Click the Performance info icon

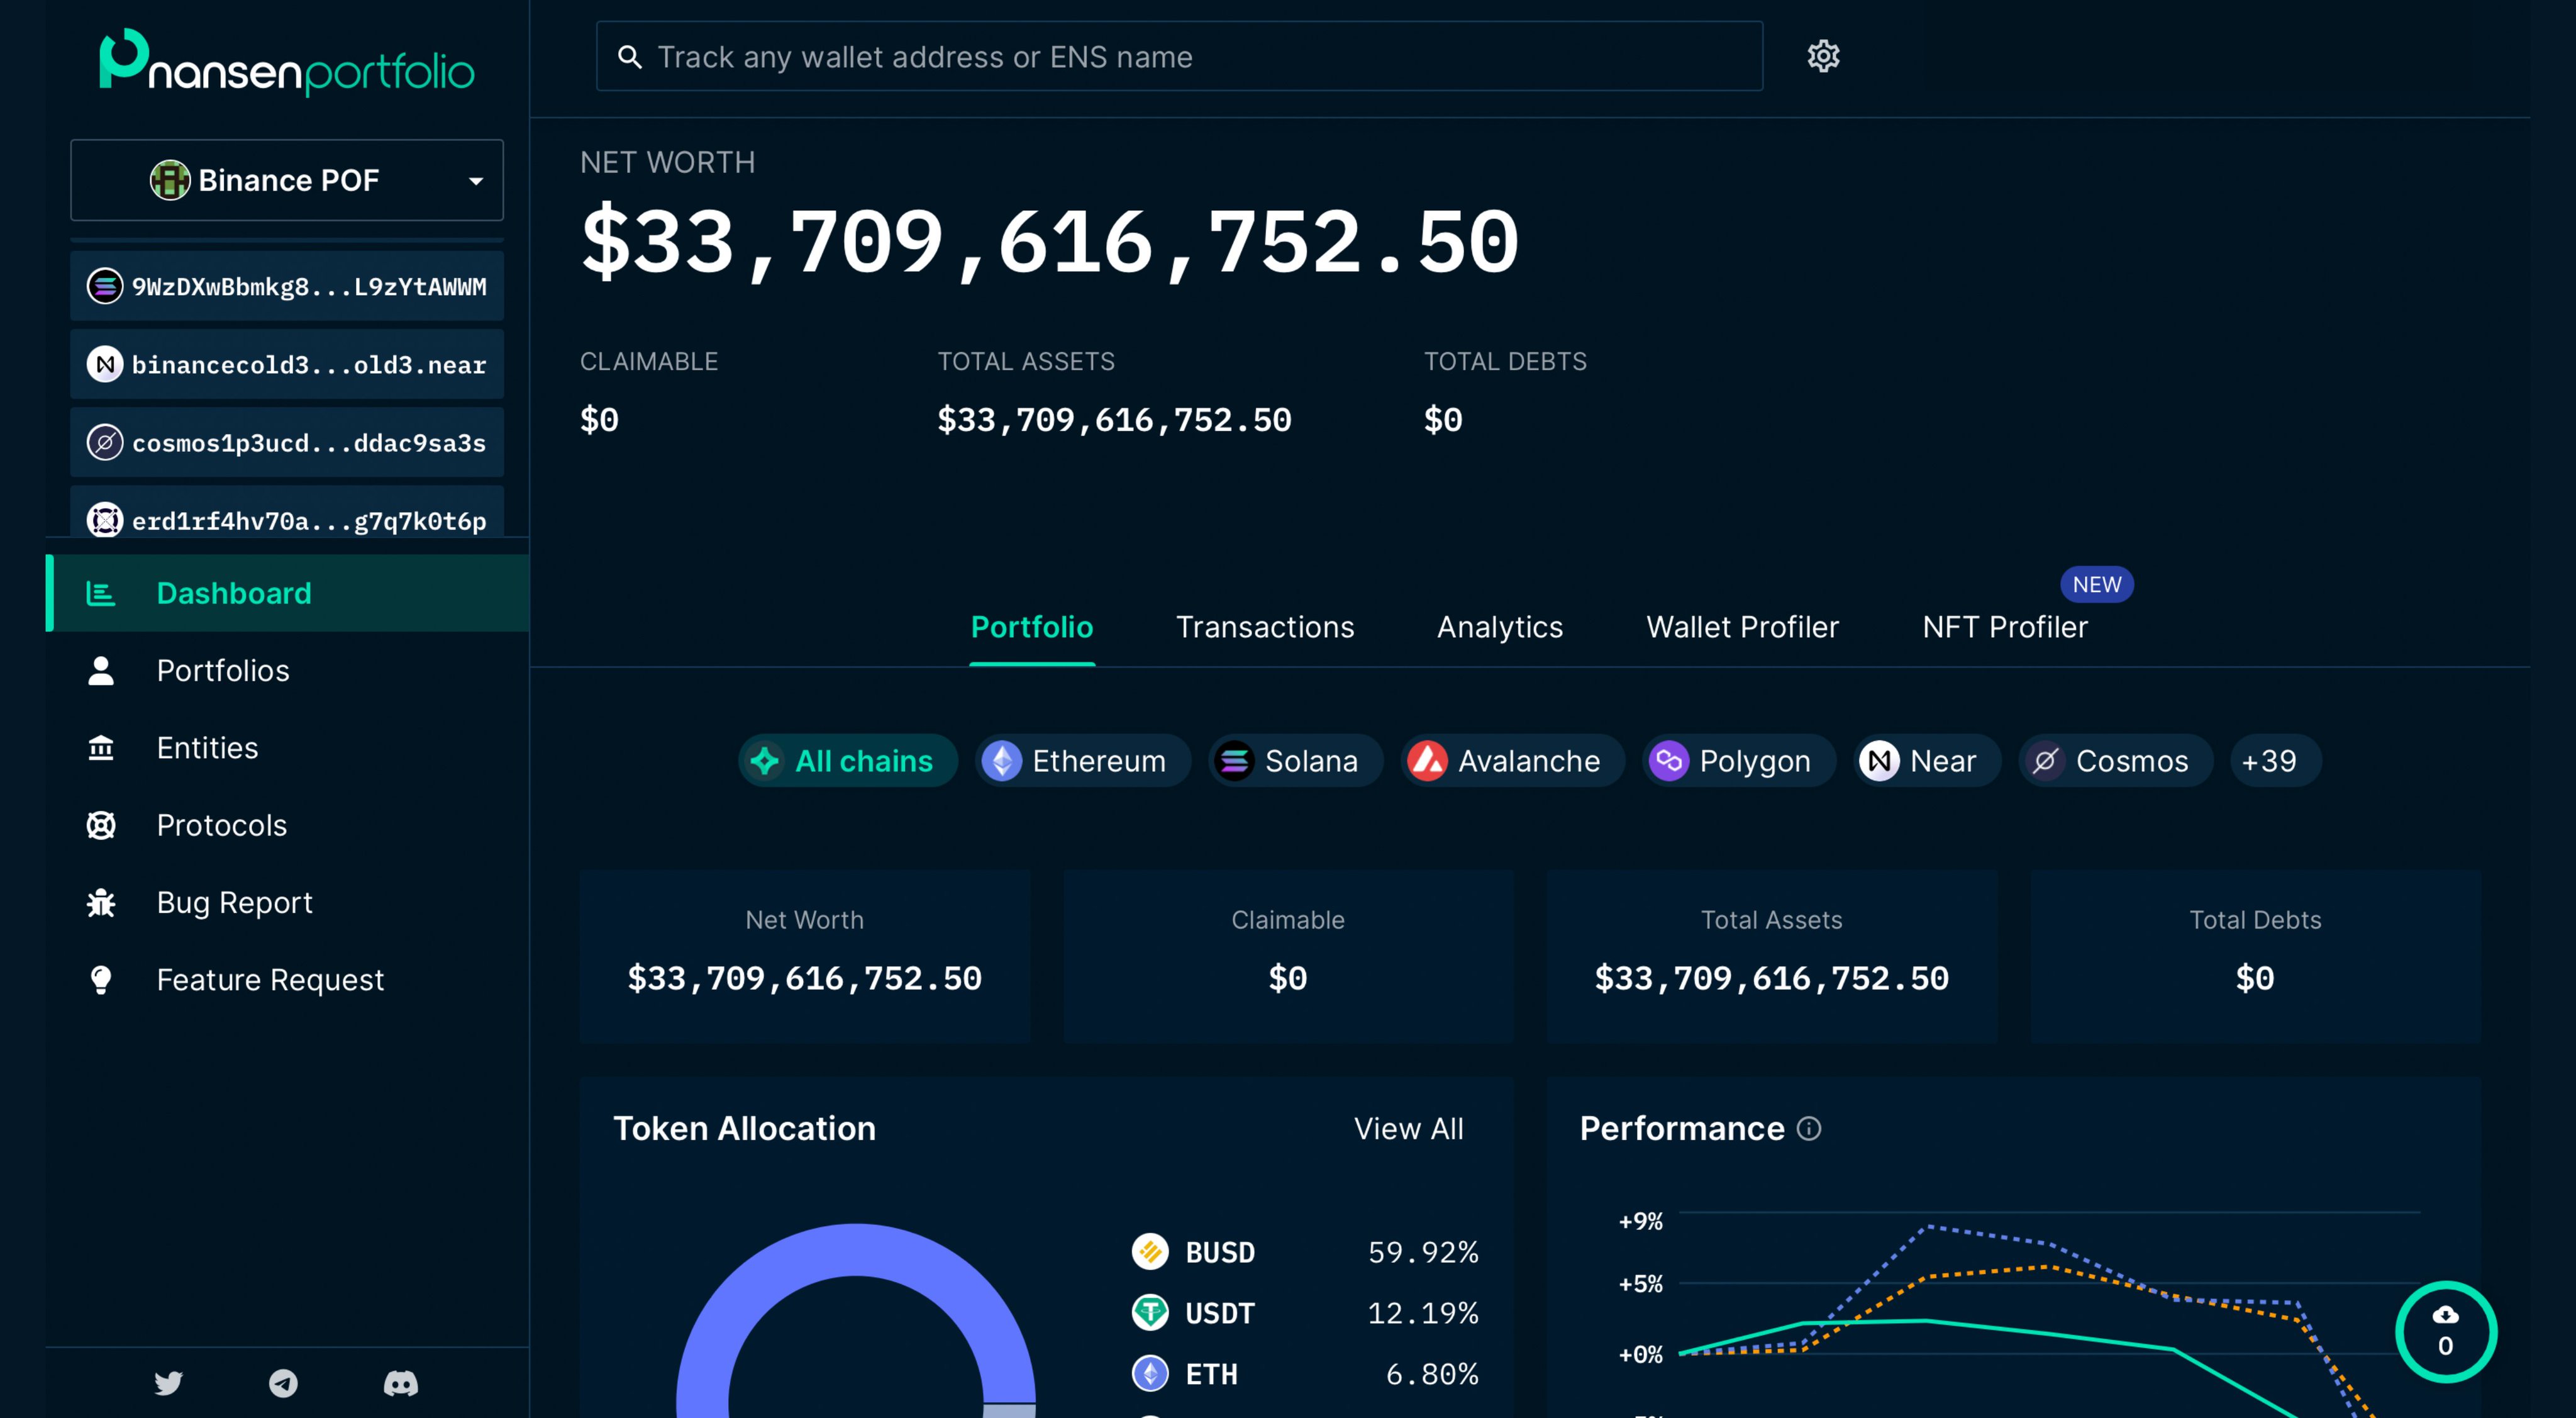(x=1809, y=1128)
